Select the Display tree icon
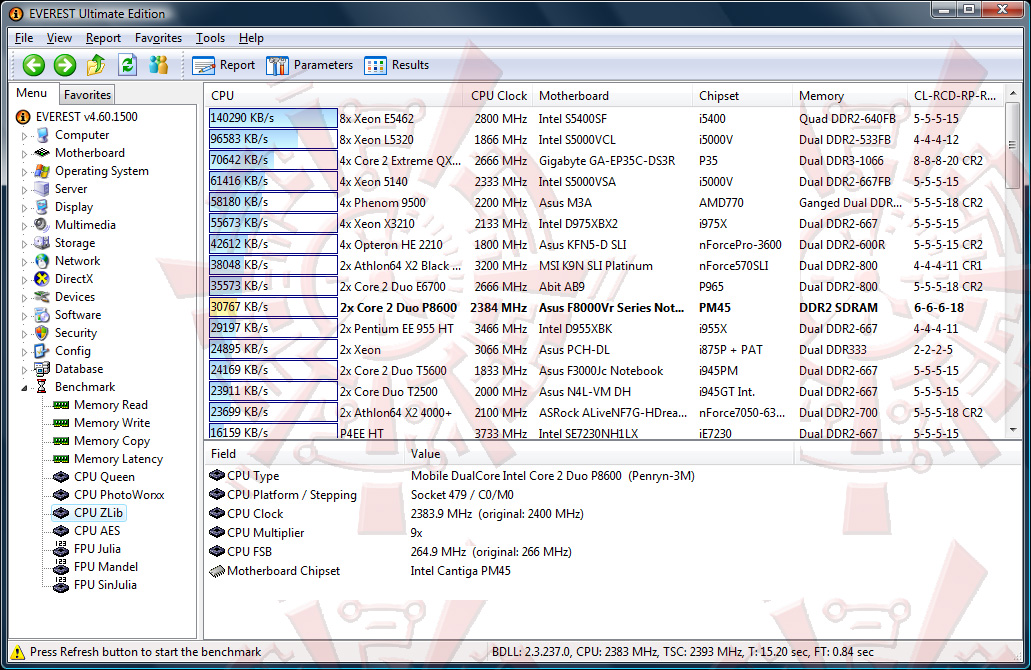This screenshot has height=670, width=1031. (43, 206)
